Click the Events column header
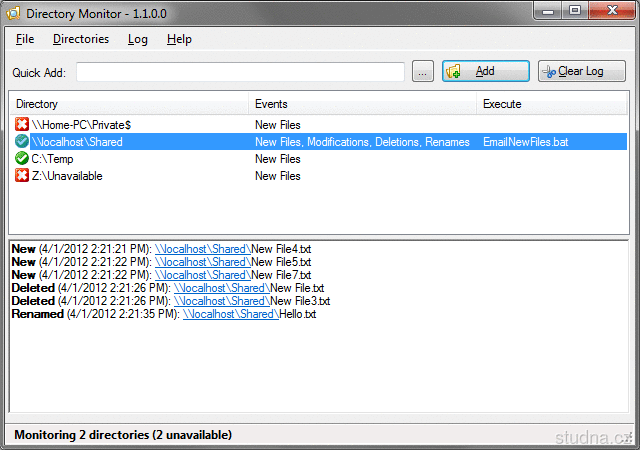Image resolution: width=640 pixels, height=450 pixels. 362,104
